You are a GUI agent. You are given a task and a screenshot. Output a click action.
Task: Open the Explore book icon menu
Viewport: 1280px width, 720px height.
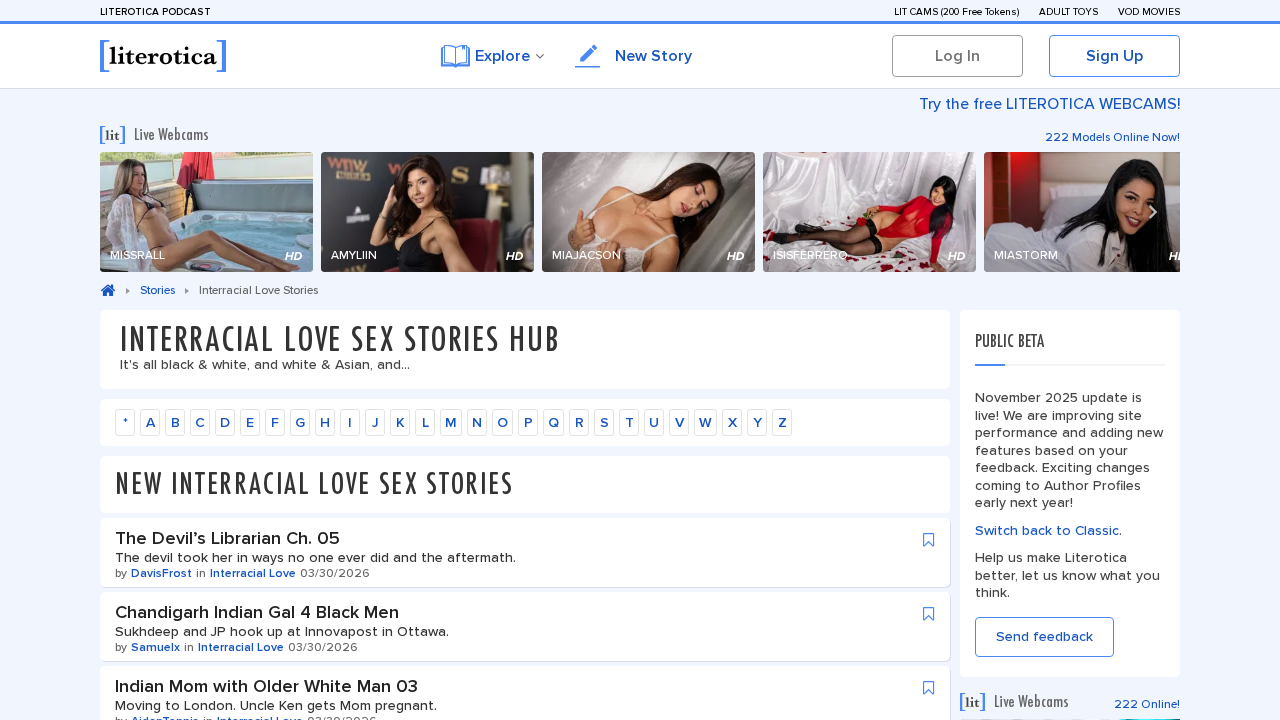coord(455,56)
